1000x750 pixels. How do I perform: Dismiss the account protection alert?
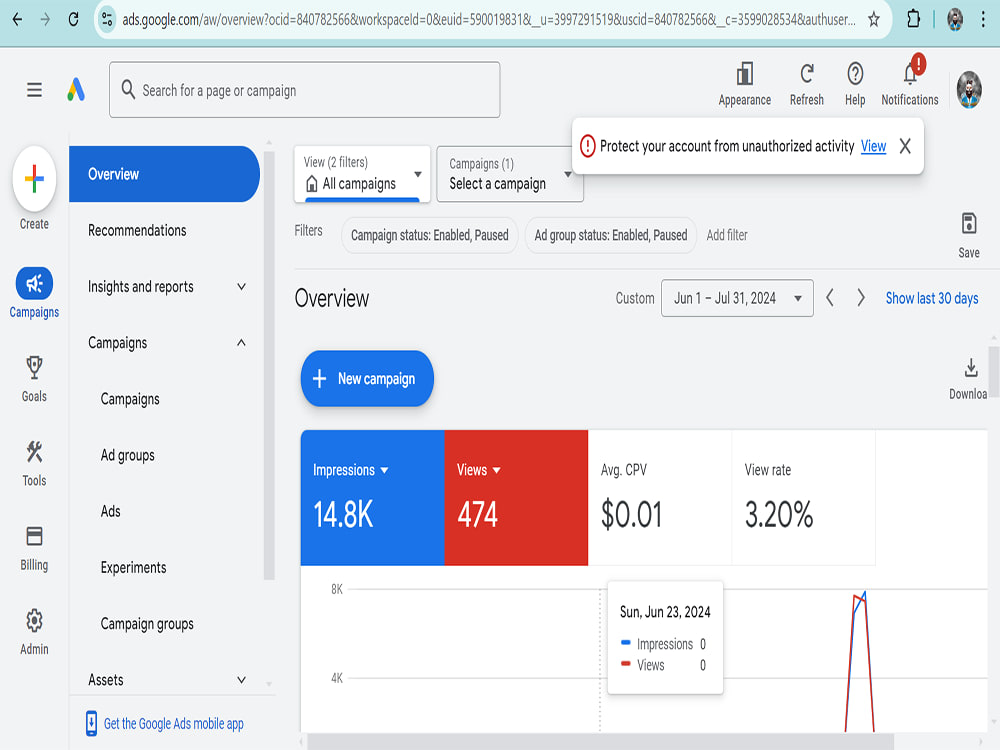coord(905,146)
